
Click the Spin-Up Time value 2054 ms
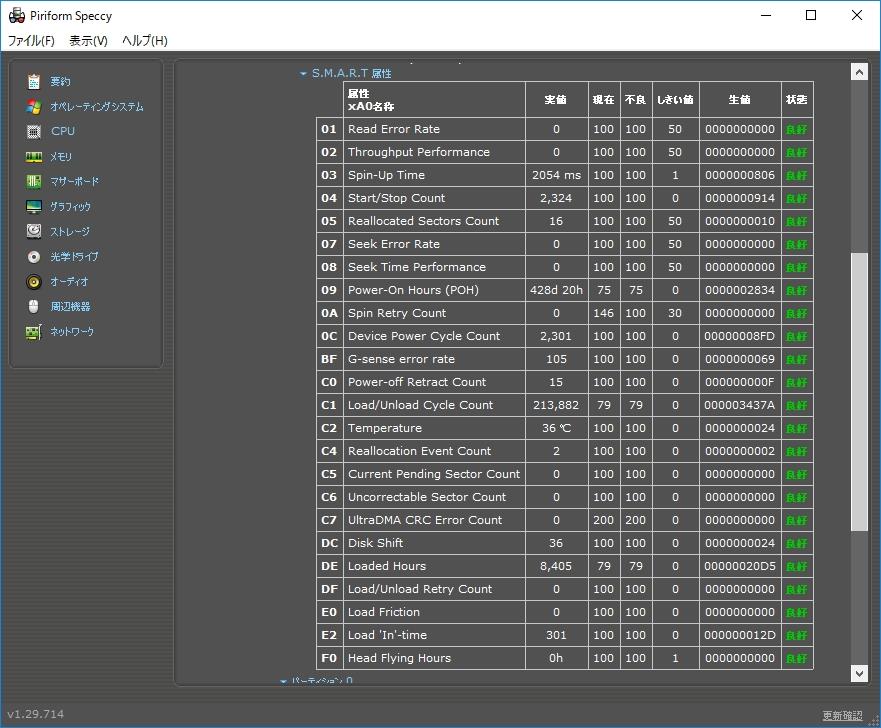[556, 175]
